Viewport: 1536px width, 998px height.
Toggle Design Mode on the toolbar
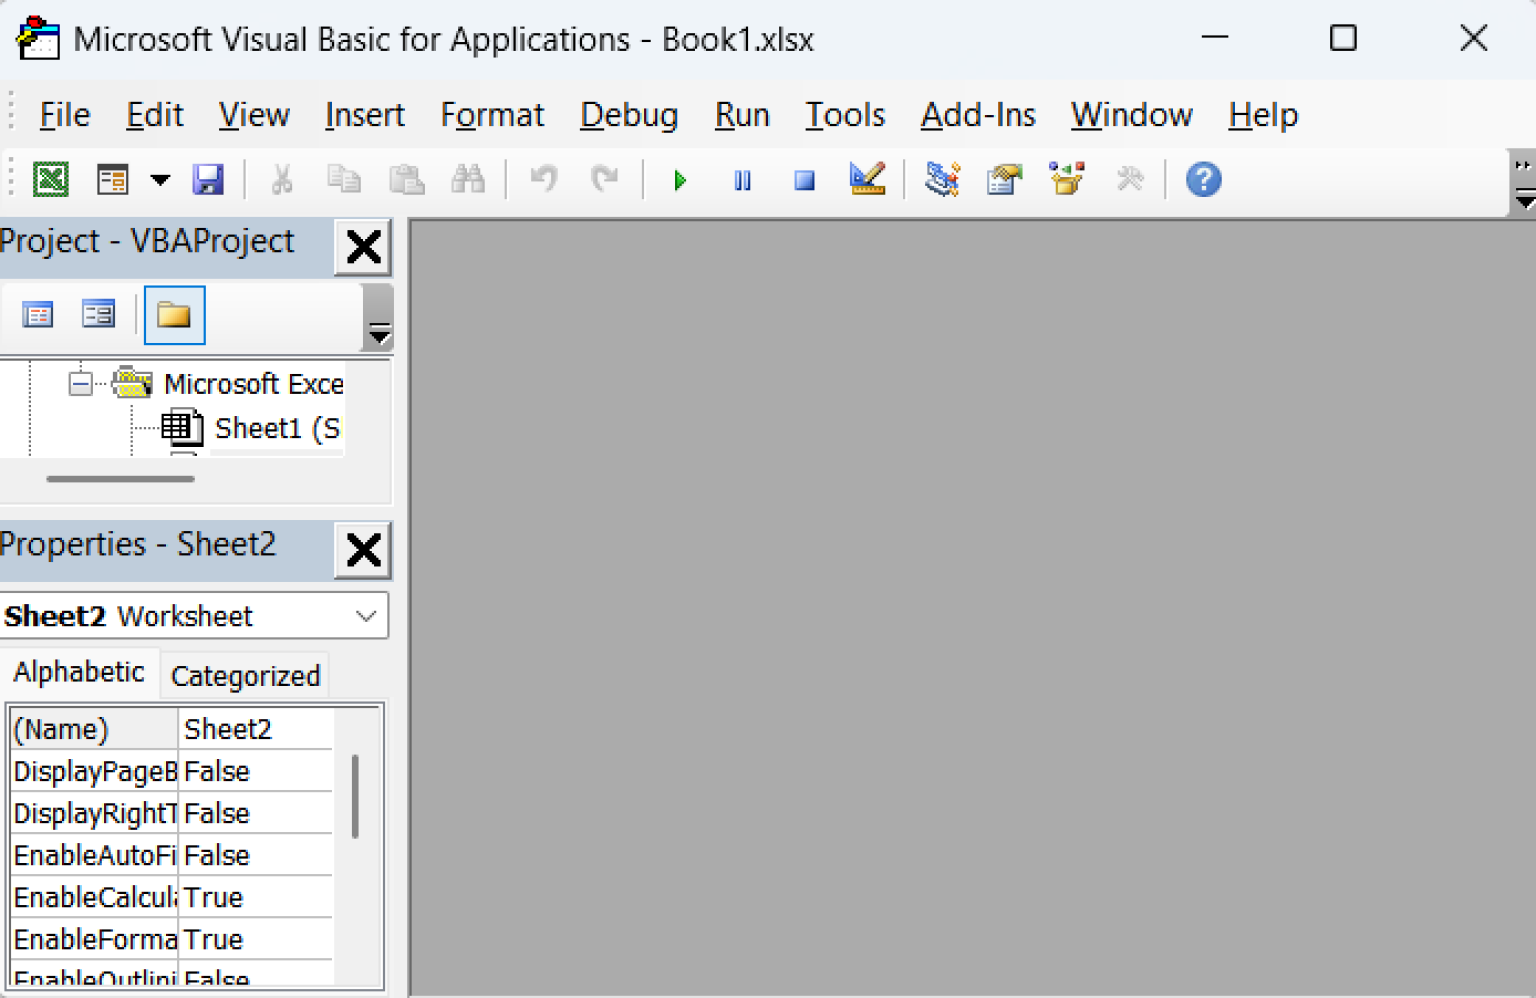click(867, 180)
